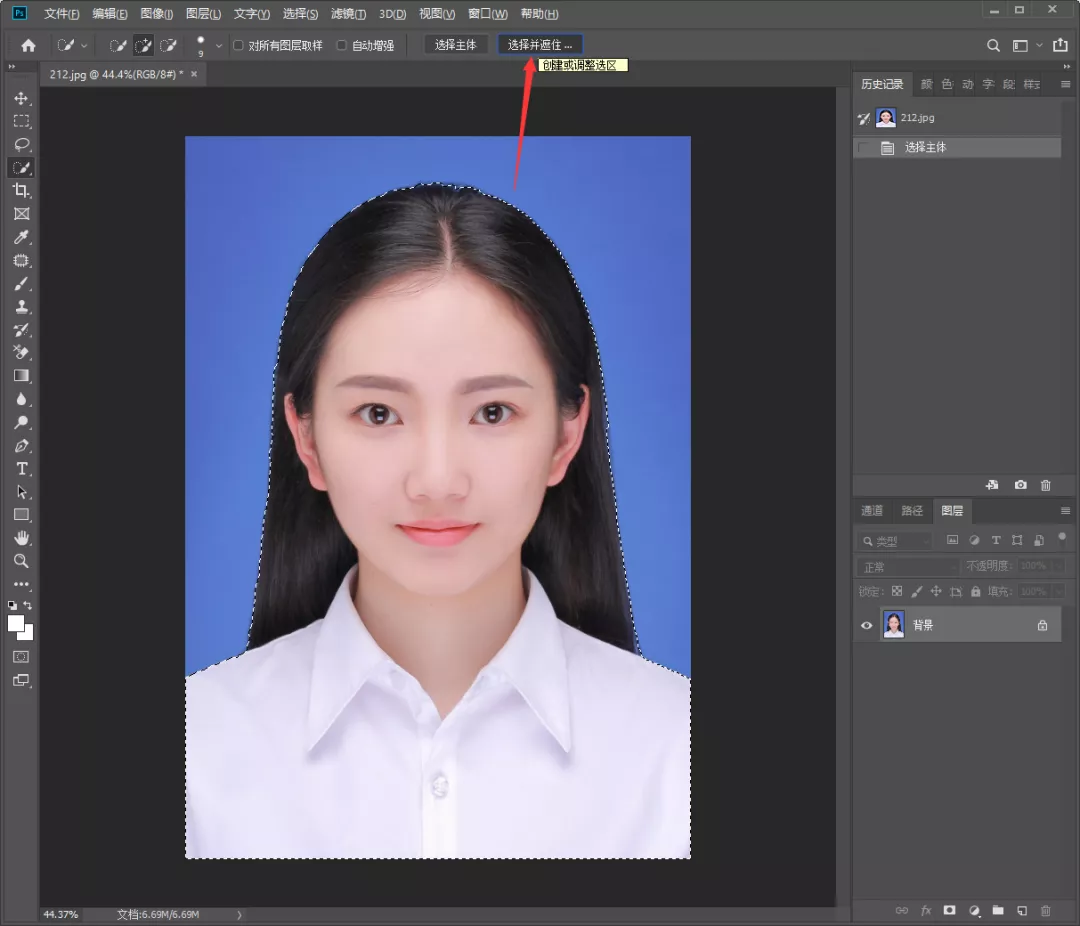Open the brush size picker dropdown
The height and width of the screenshot is (926, 1080).
218,46
